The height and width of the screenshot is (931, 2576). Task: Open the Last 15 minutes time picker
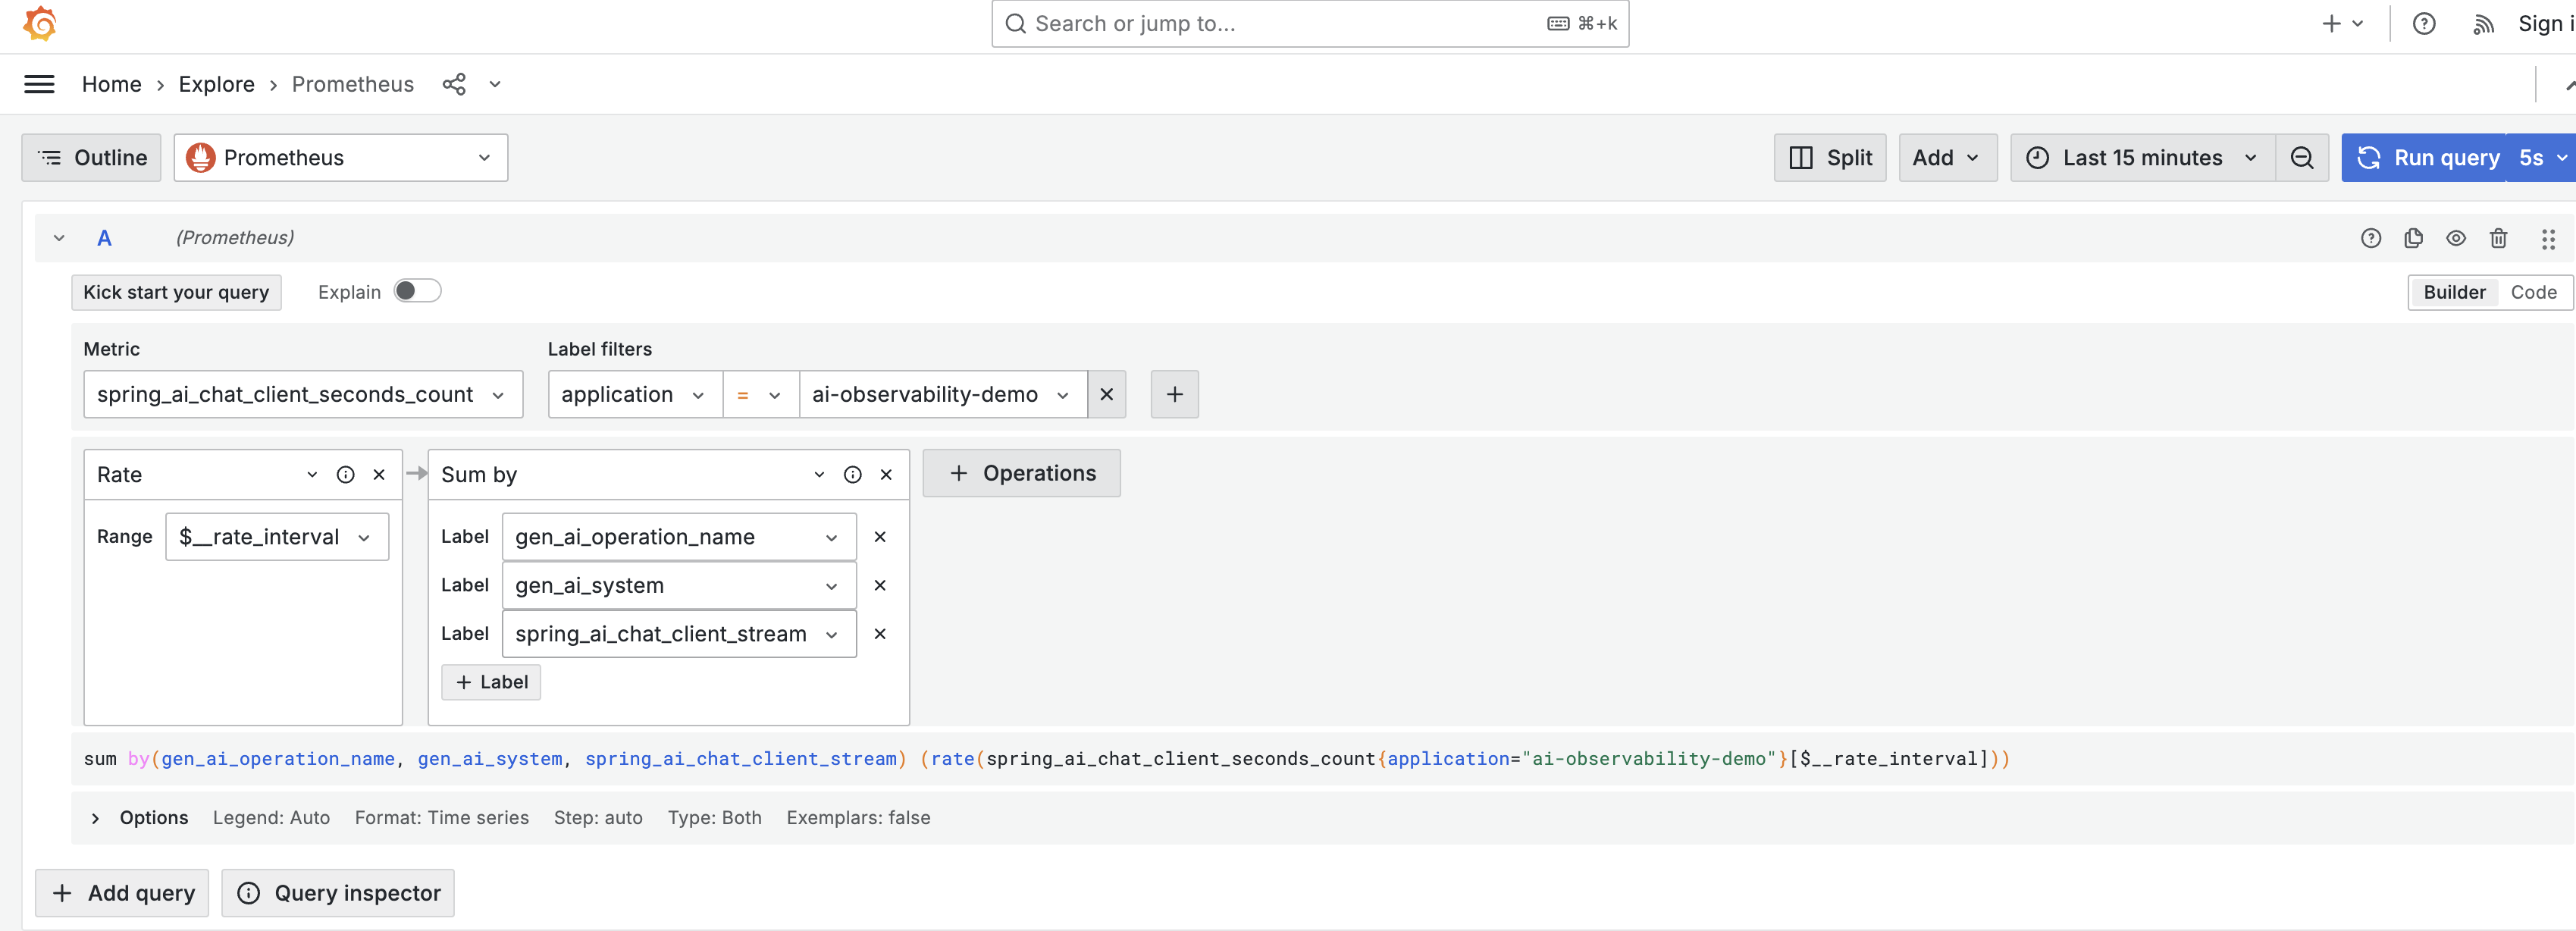click(2142, 158)
